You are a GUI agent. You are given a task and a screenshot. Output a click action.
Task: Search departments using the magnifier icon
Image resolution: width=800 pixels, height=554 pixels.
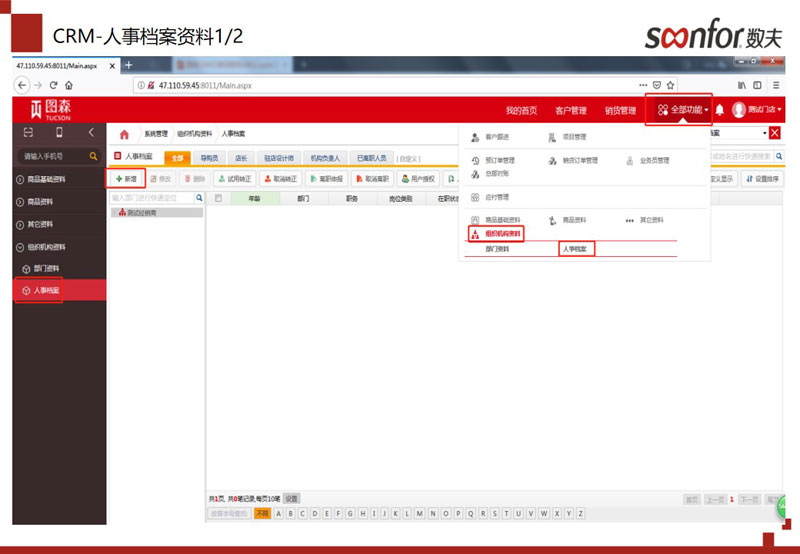(x=197, y=198)
